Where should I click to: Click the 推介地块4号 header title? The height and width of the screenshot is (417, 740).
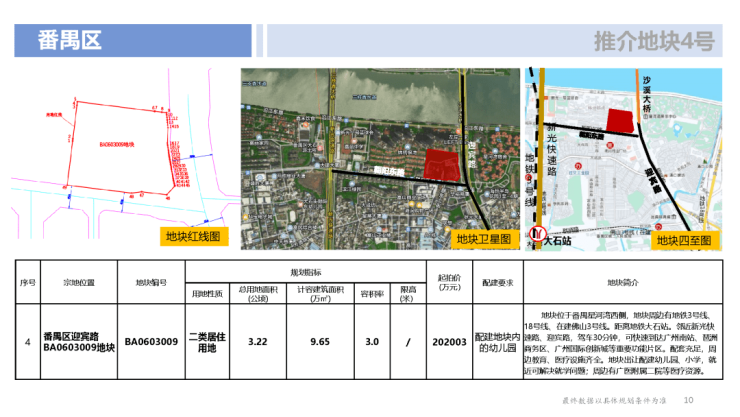pyautogui.click(x=653, y=41)
